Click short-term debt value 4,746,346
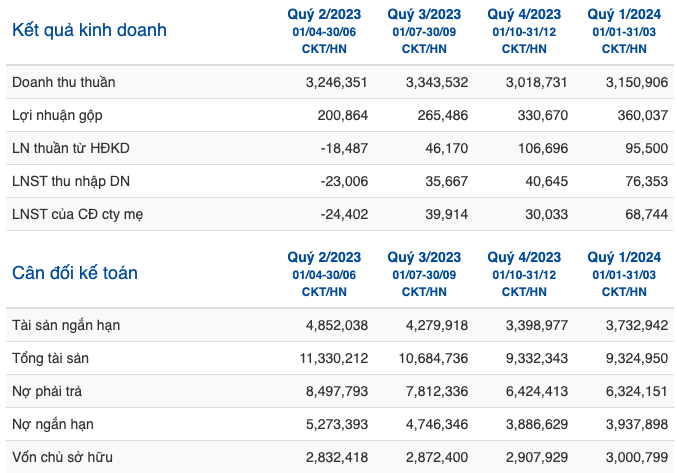 coord(437,425)
